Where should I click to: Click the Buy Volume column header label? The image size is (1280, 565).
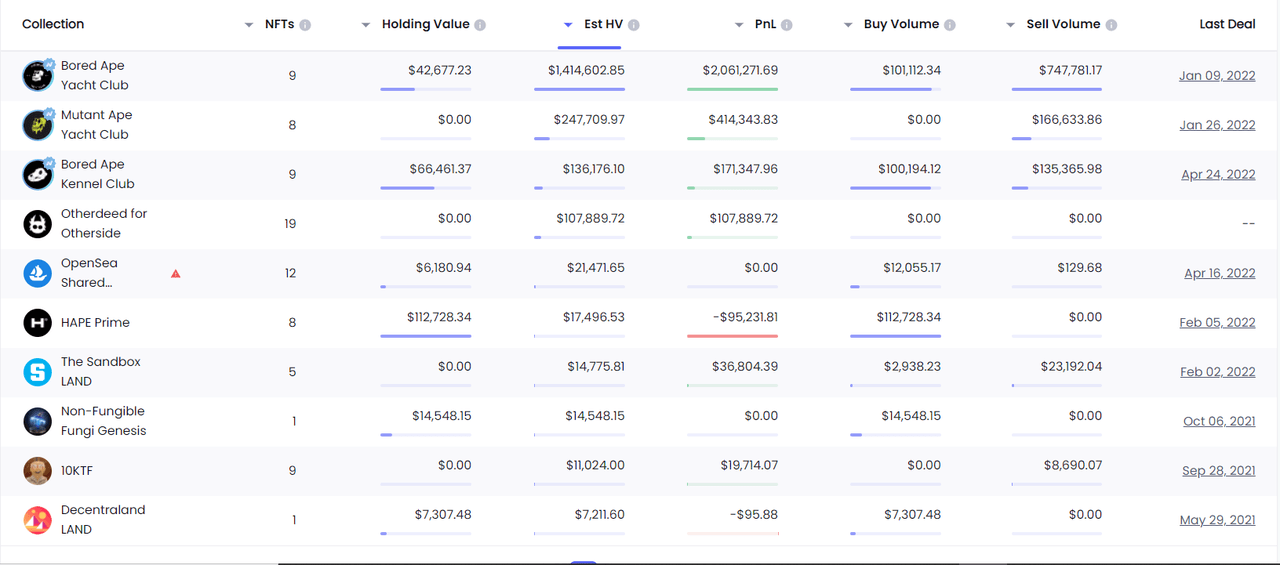click(902, 24)
